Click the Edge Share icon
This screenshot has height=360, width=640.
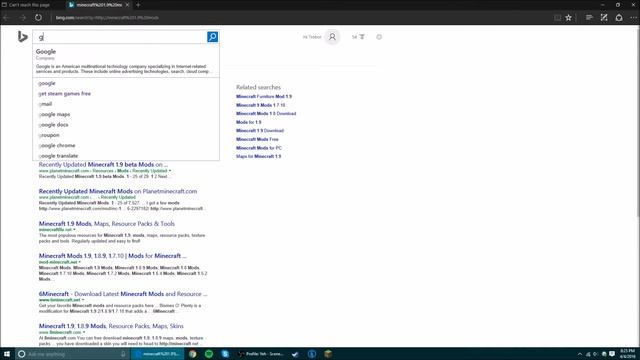[619, 18]
